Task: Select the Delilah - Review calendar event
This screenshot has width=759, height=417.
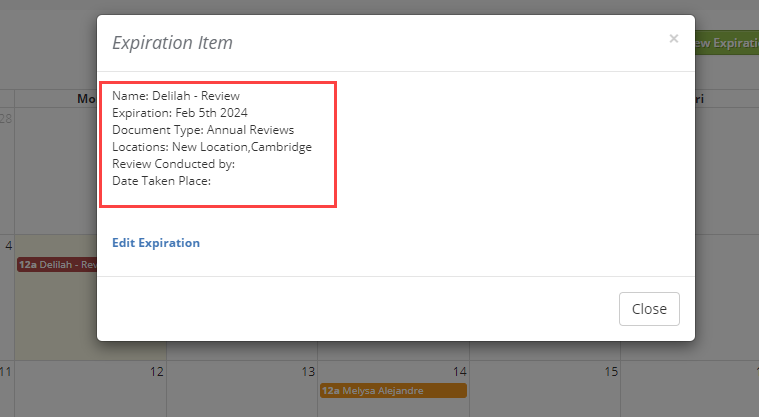Action: (x=57, y=265)
